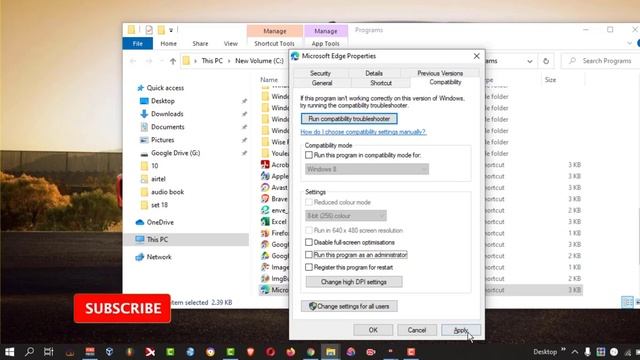Click File Explorer on the taskbar
This screenshot has height=360, width=640.
point(330,352)
